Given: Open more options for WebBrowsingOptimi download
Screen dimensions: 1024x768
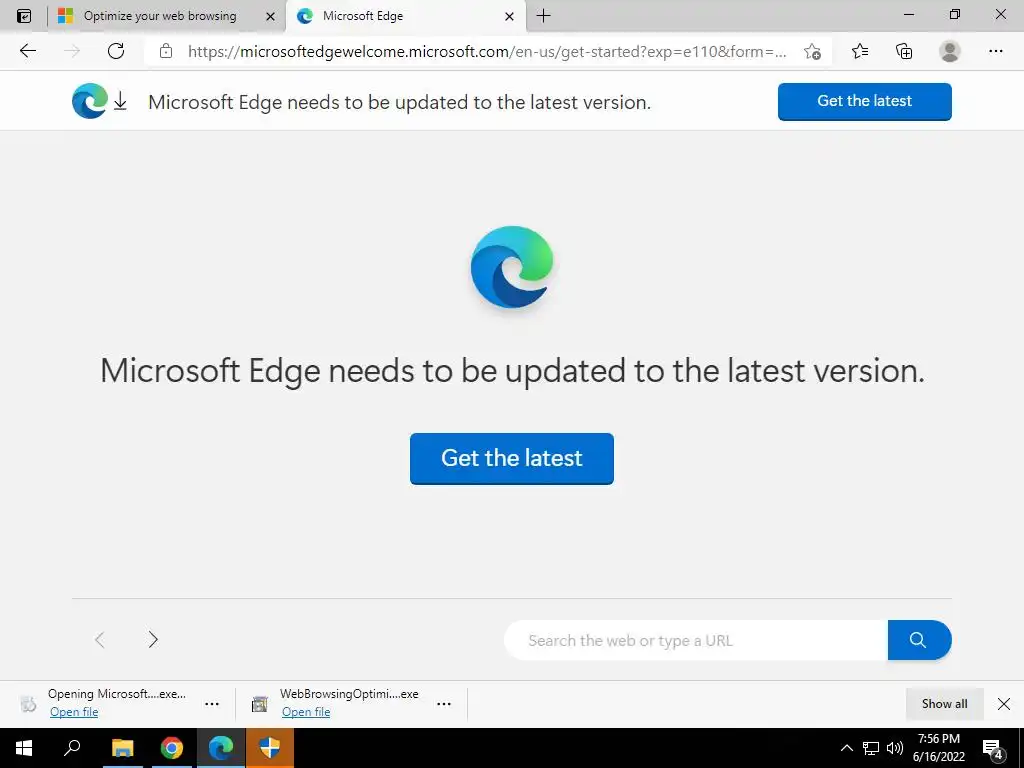Looking at the screenshot, I should coord(444,704).
